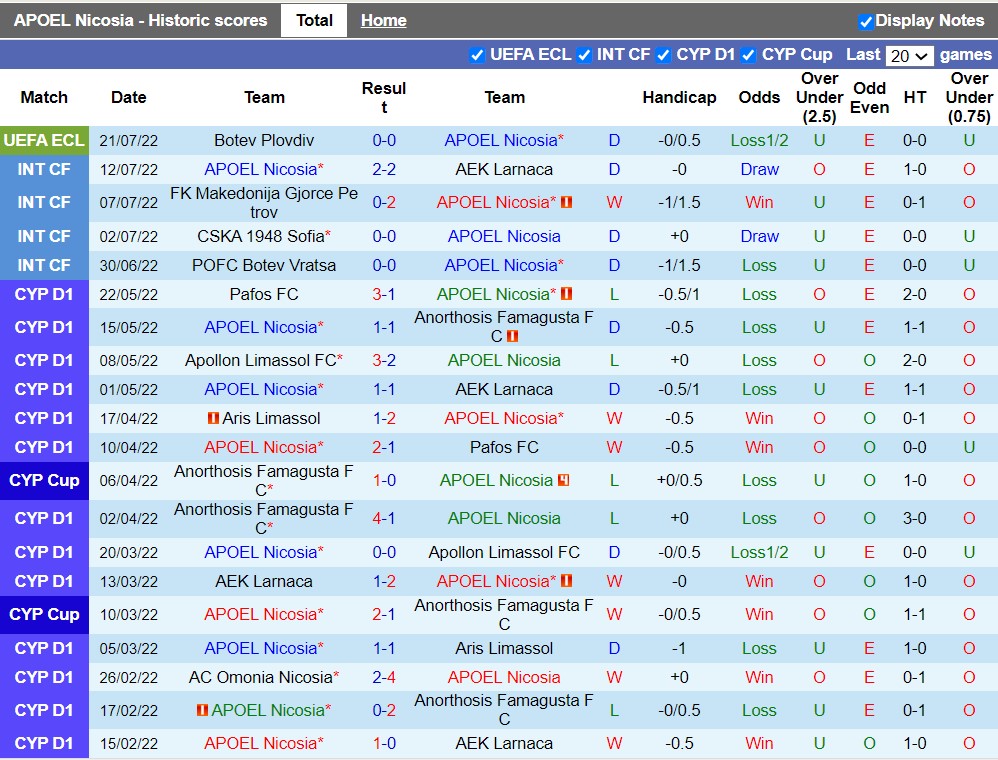The height and width of the screenshot is (760, 998).
Task: Switch to the Home tab
Action: [383, 20]
